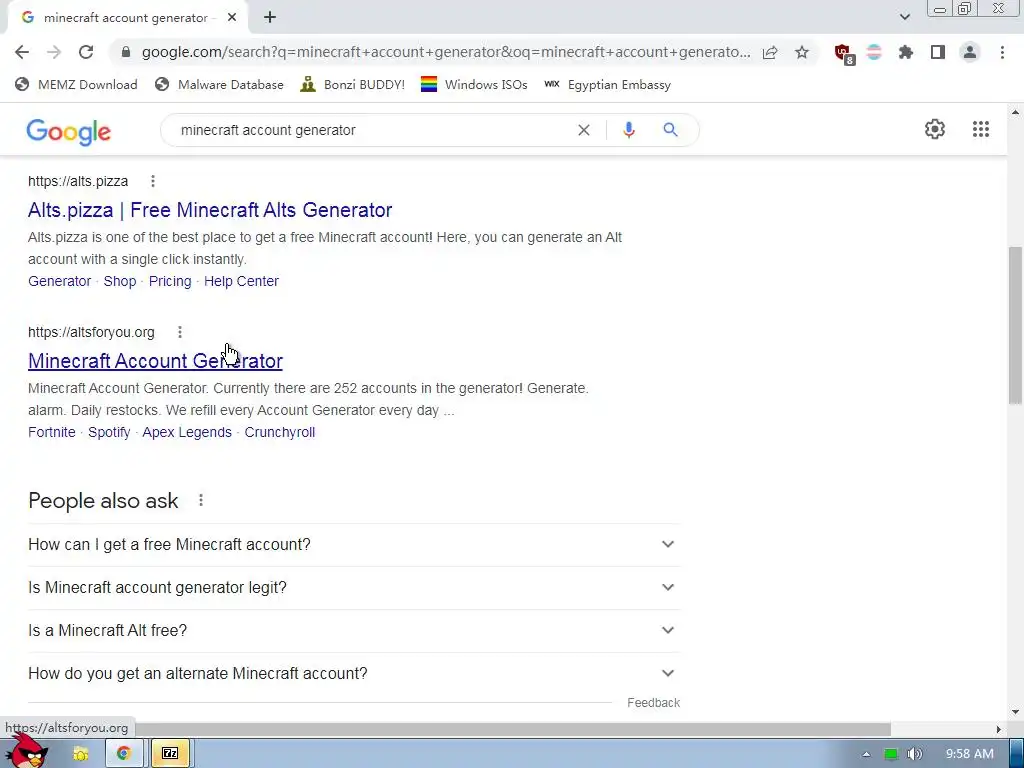
Task: Open 7-Zip from taskbar
Action: tap(170, 754)
